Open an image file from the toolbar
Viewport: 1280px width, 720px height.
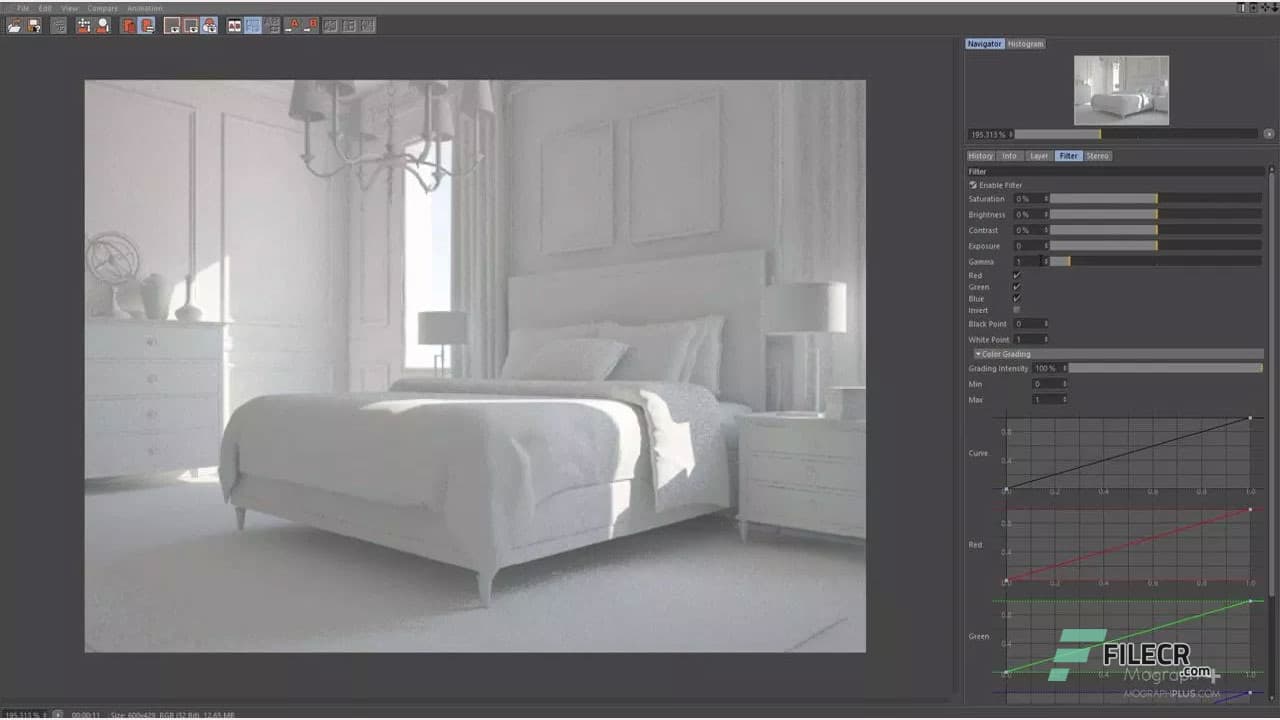tap(14, 27)
